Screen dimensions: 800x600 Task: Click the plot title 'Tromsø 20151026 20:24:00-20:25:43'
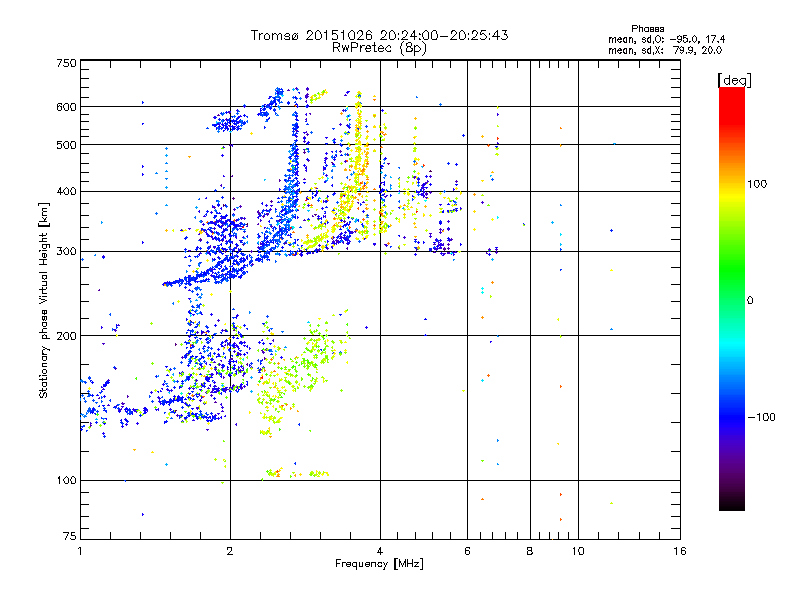coord(379,35)
